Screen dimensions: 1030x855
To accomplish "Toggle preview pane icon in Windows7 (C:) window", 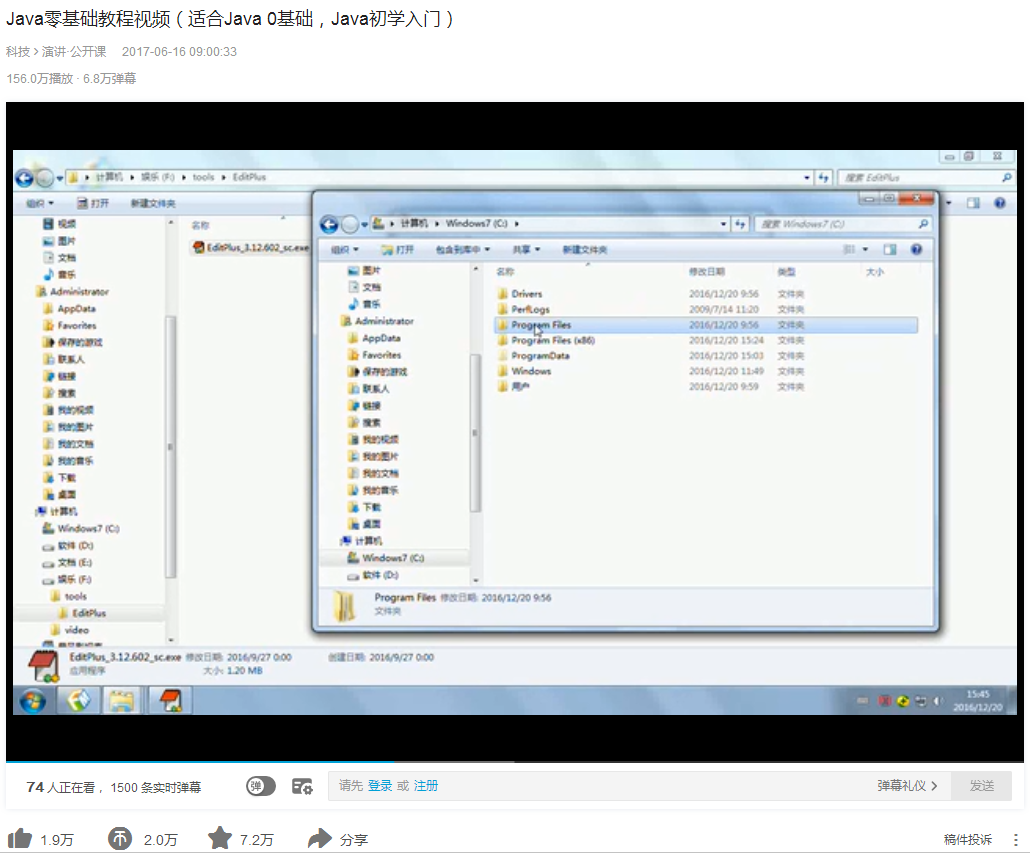I will tap(890, 250).
